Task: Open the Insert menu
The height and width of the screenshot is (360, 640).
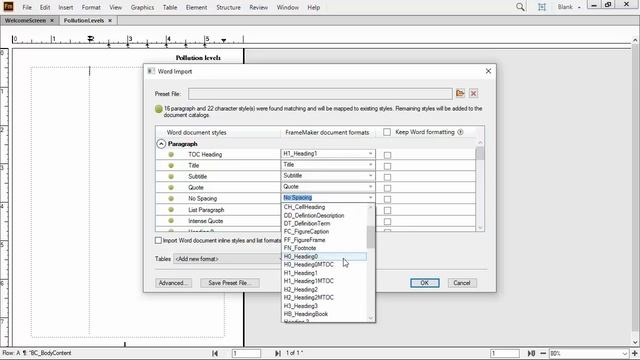Action: 65,7
